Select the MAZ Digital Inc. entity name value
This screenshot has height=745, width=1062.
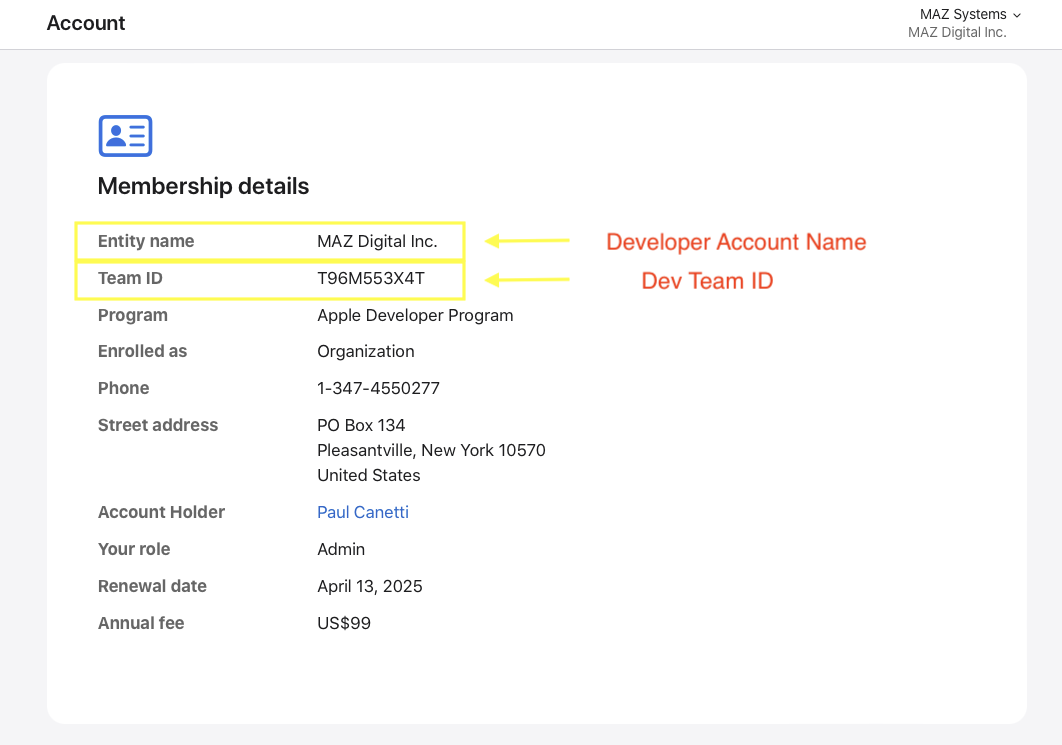377,241
